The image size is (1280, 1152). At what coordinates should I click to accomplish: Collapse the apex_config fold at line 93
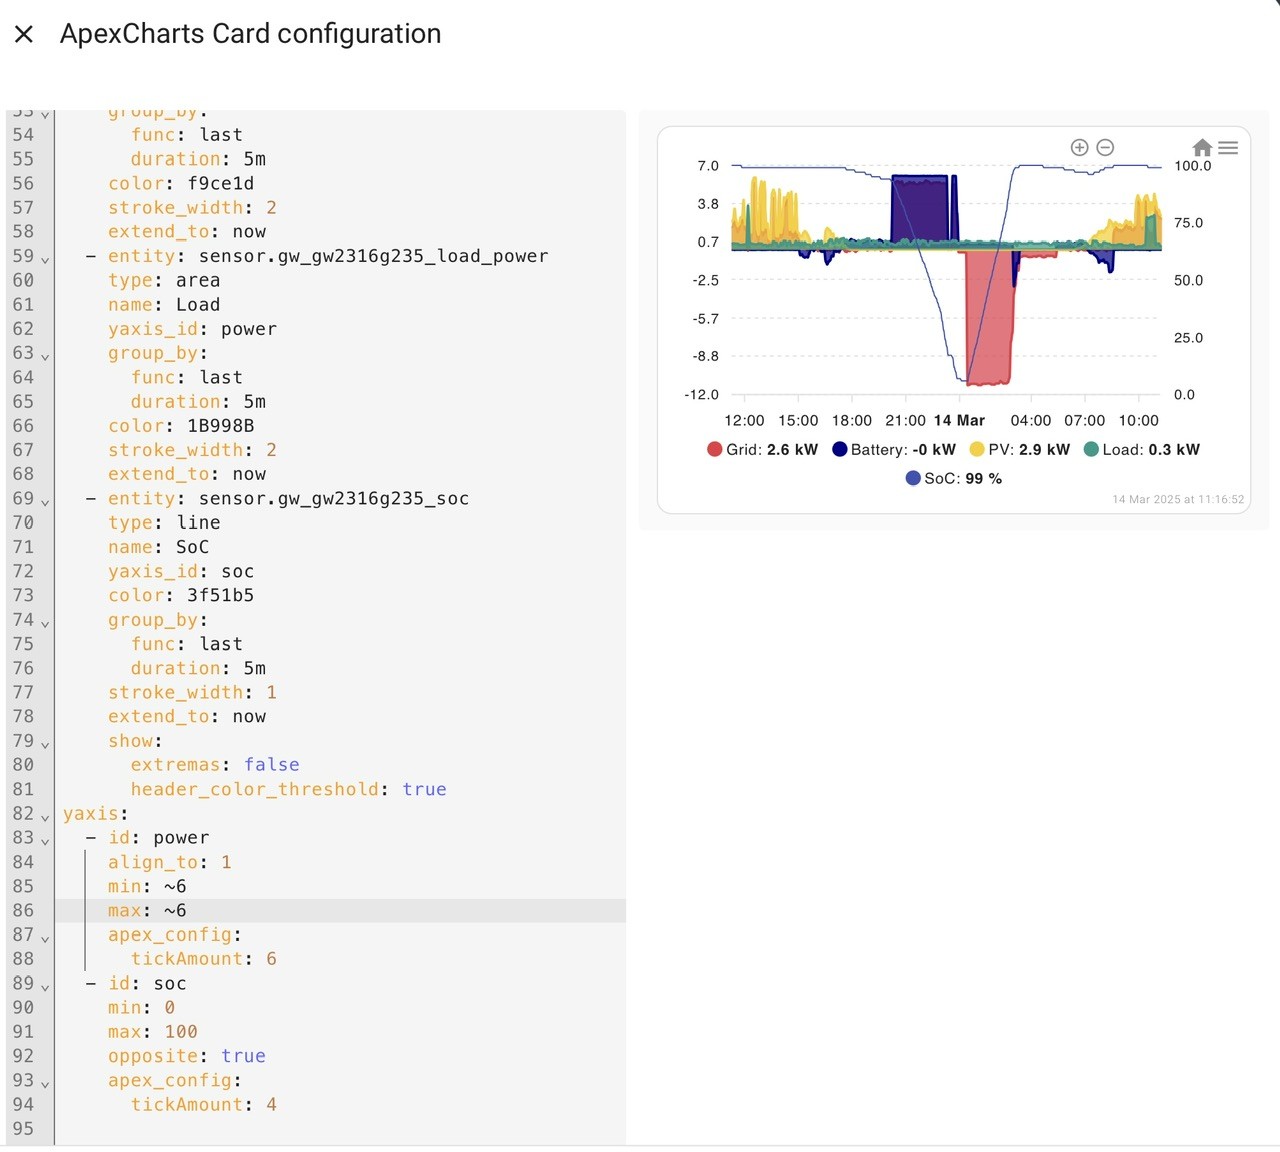click(45, 1084)
